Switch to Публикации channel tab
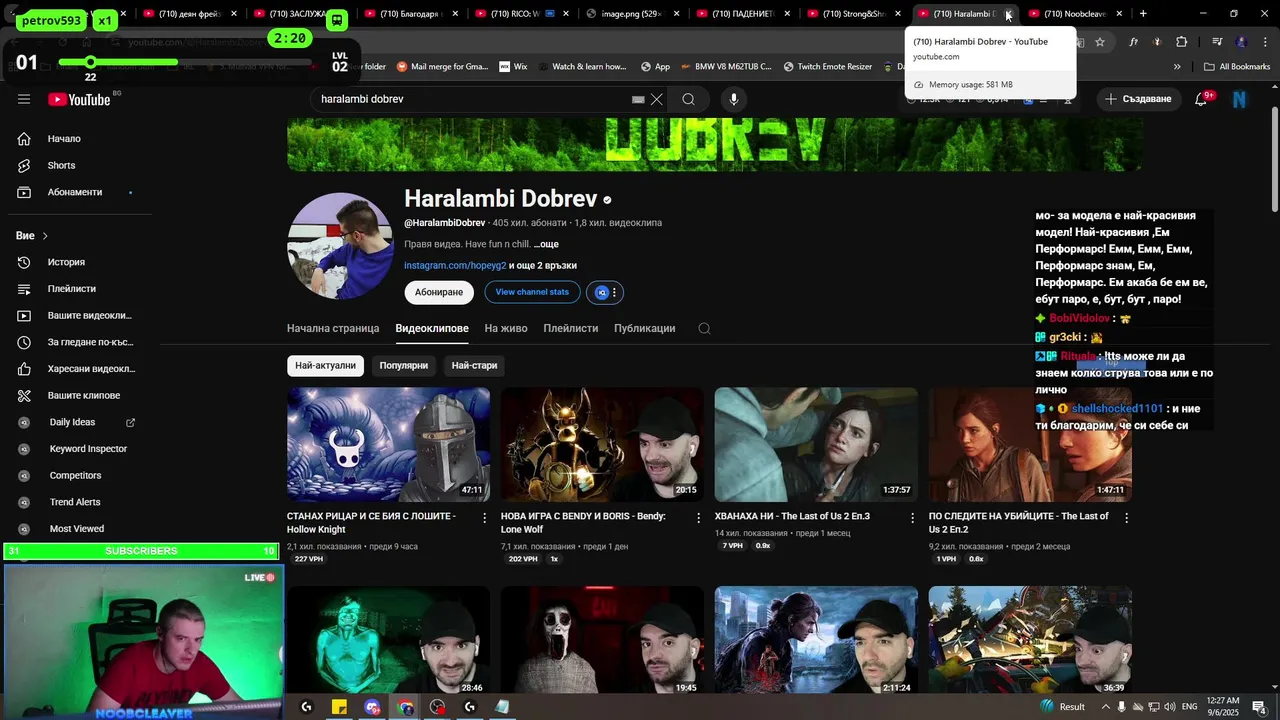1280x720 pixels. [645, 328]
